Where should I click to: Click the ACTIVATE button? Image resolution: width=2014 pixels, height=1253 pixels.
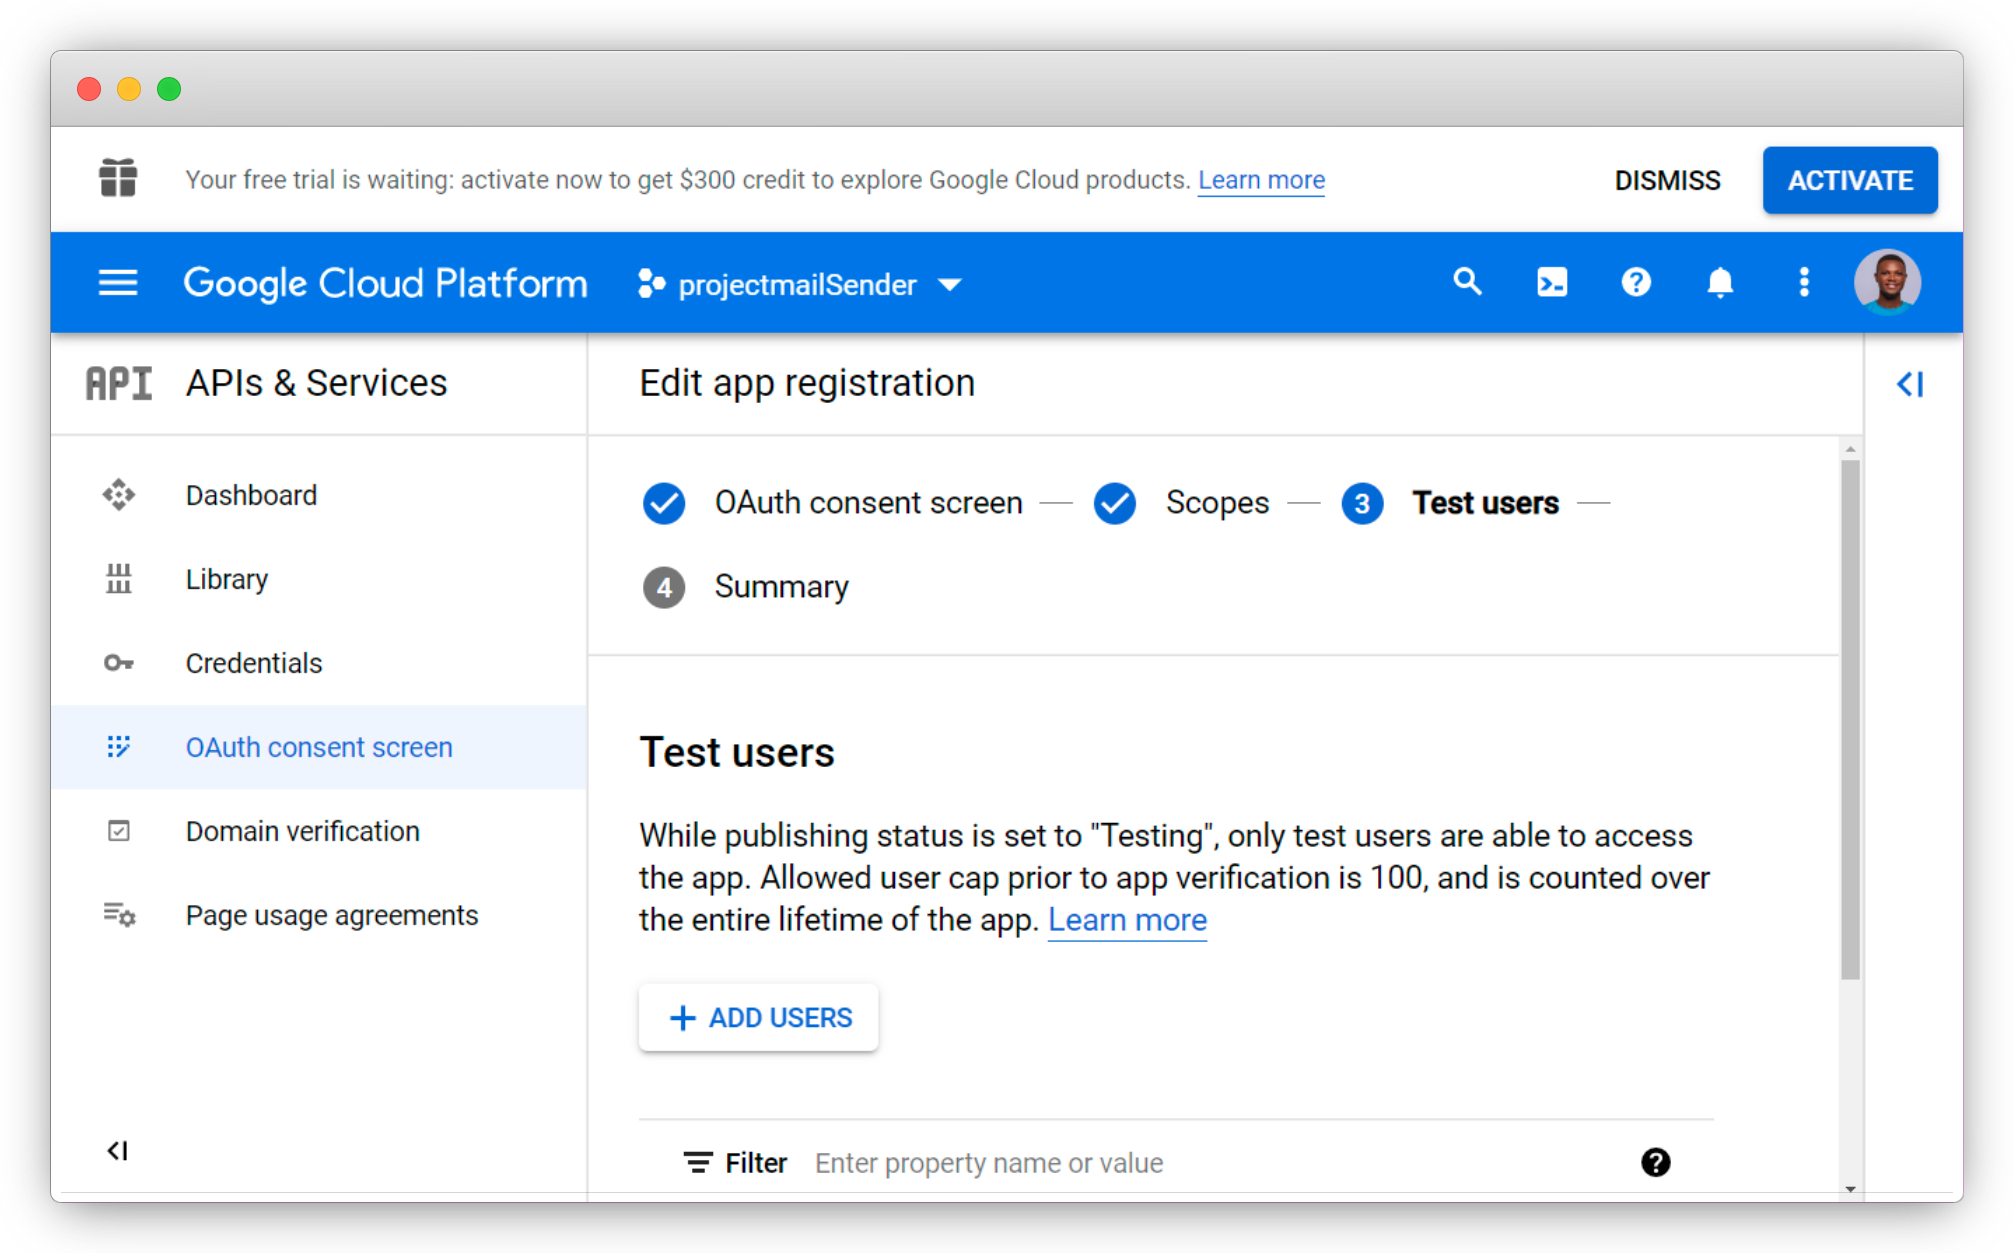click(x=1850, y=180)
